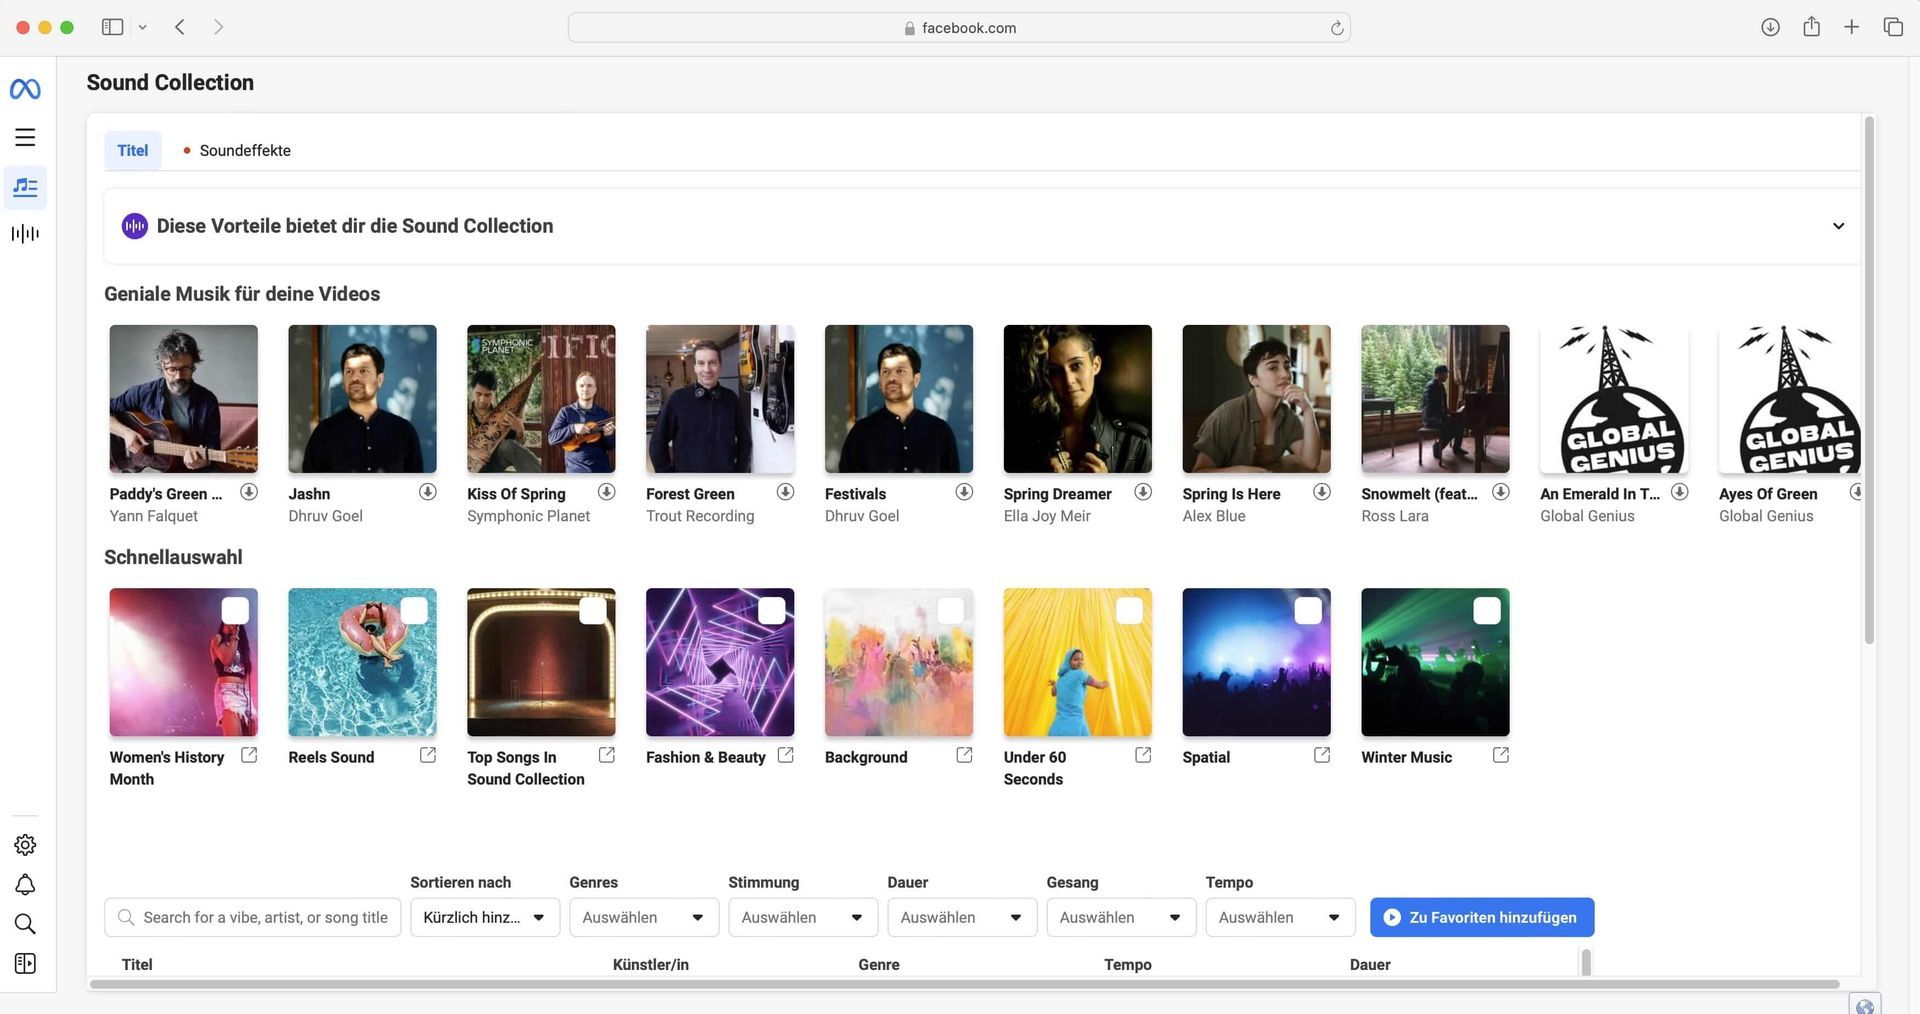Open the Genres dropdown
This screenshot has height=1014, width=1920.
[644, 917]
